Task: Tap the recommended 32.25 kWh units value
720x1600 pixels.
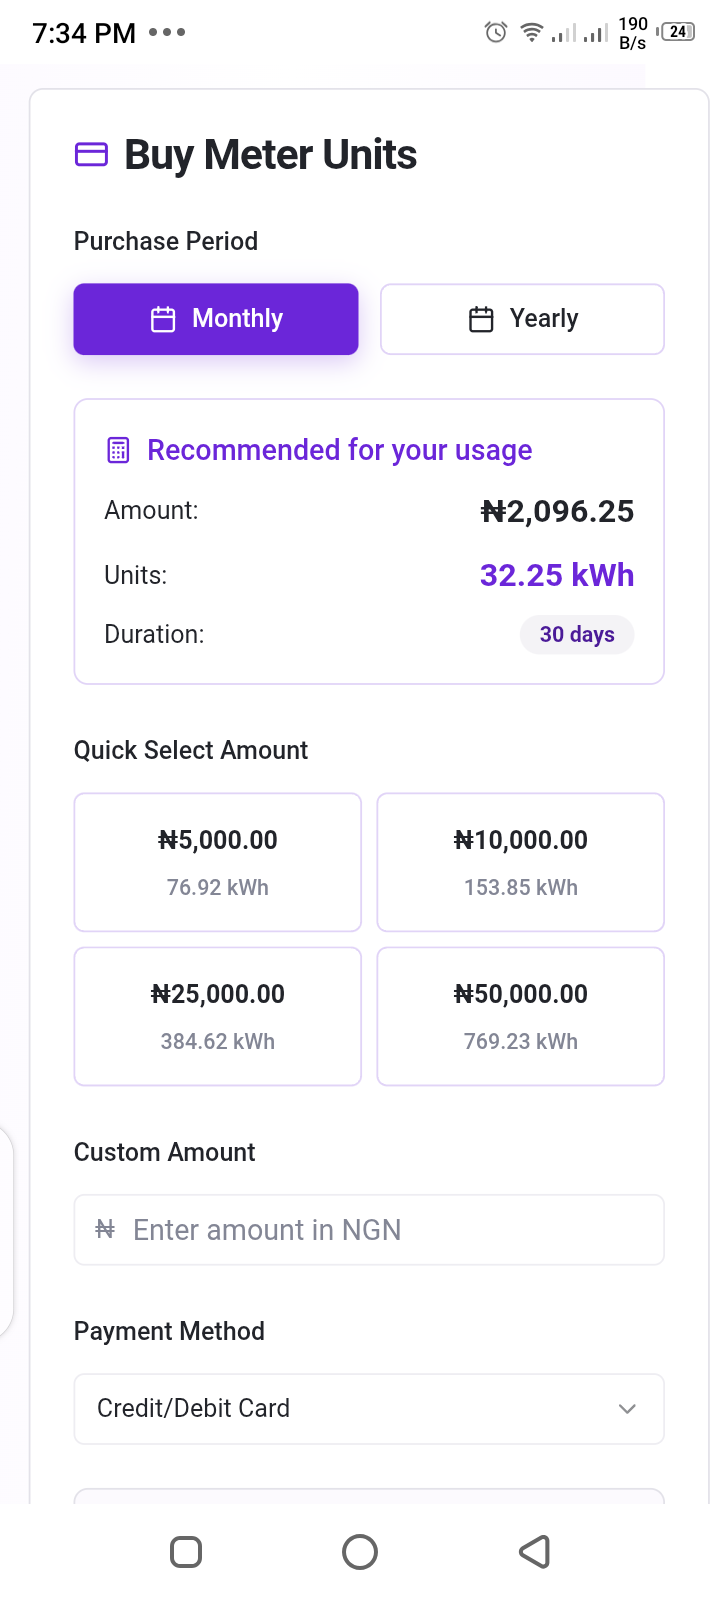Action: point(557,575)
